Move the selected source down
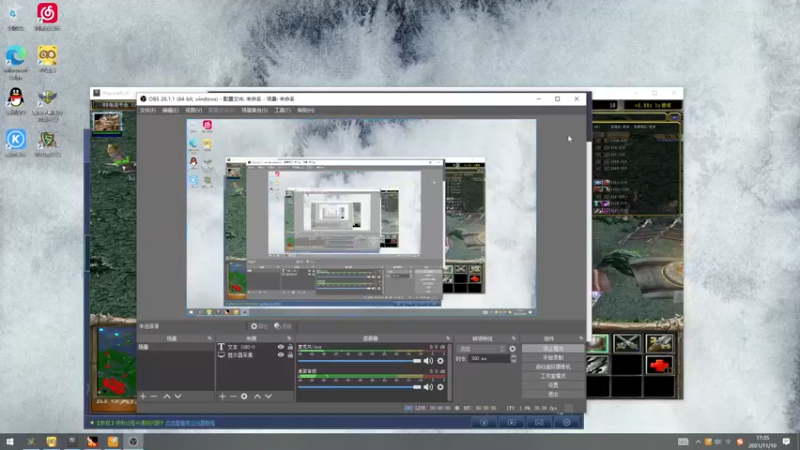This screenshot has width=800, height=450. [268, 396]
